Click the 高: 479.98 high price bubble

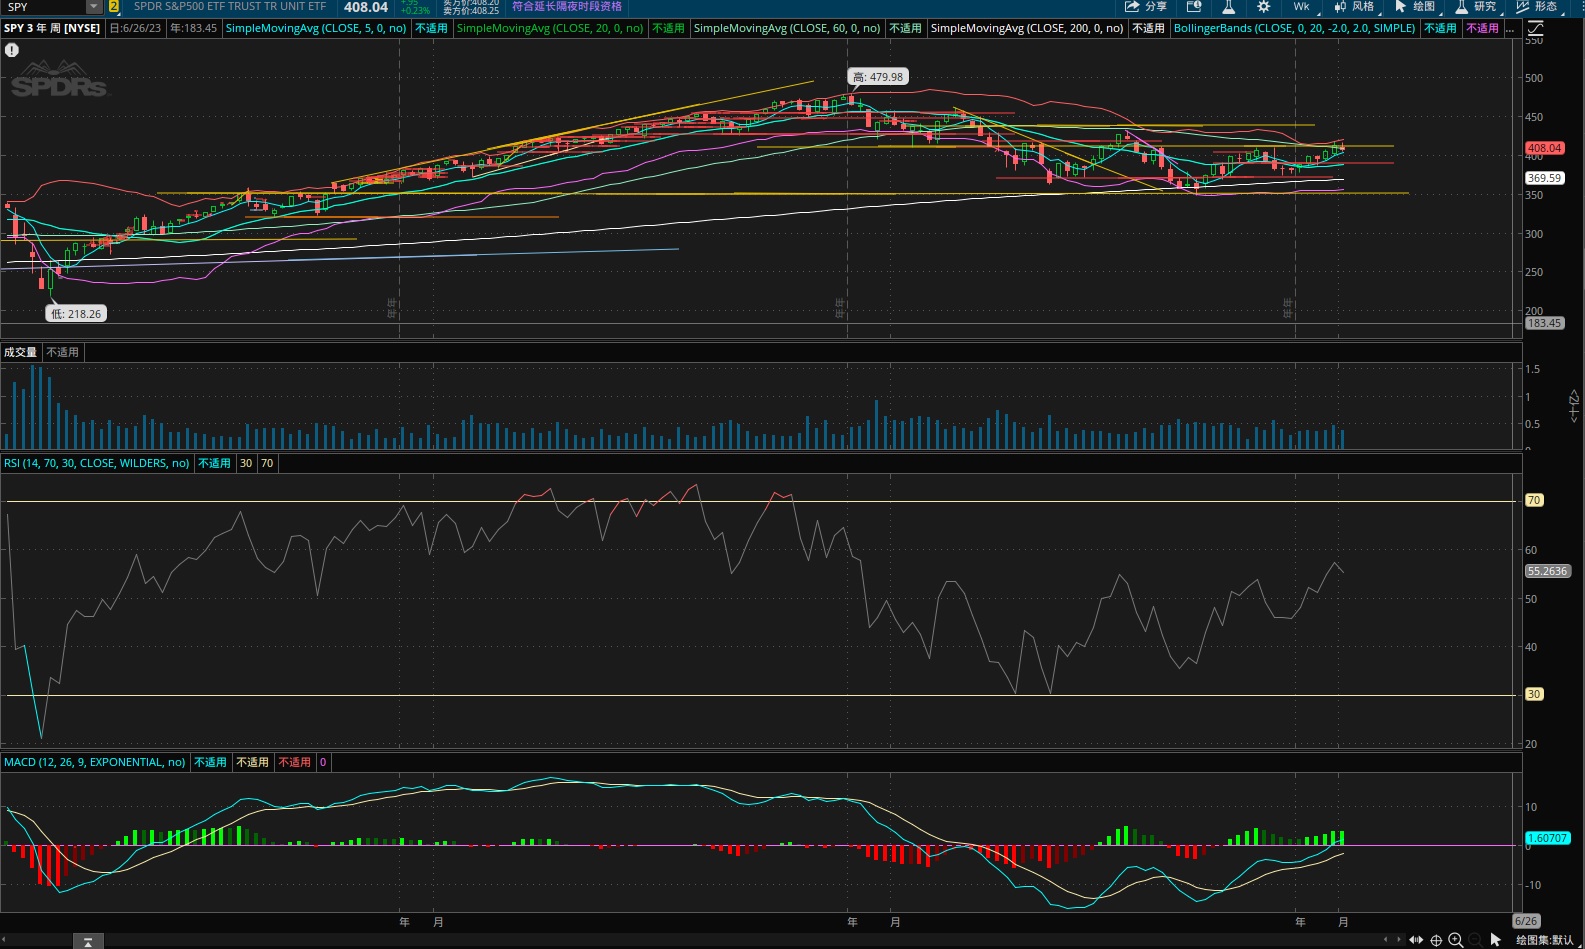[878, 77]
